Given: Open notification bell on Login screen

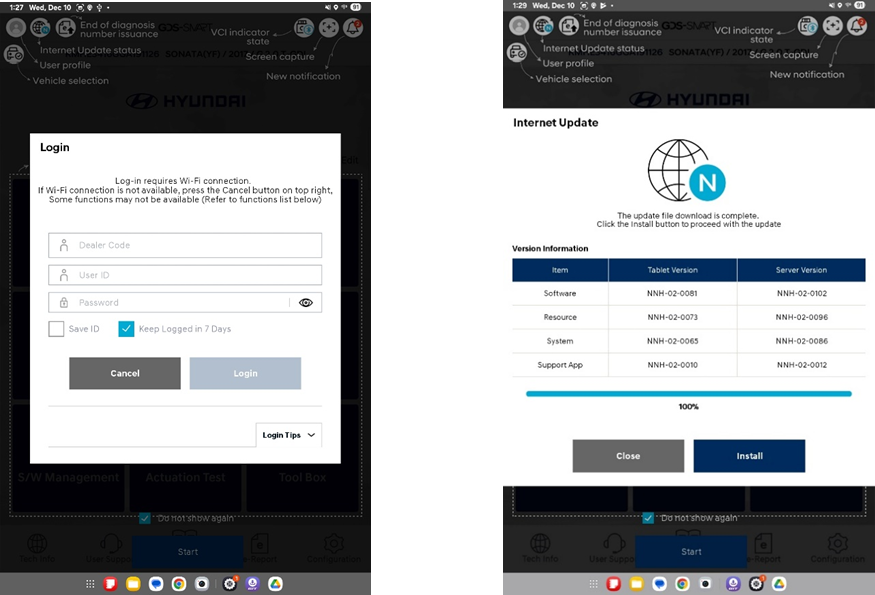Looking at the screenshot, I should click(353, 27).
